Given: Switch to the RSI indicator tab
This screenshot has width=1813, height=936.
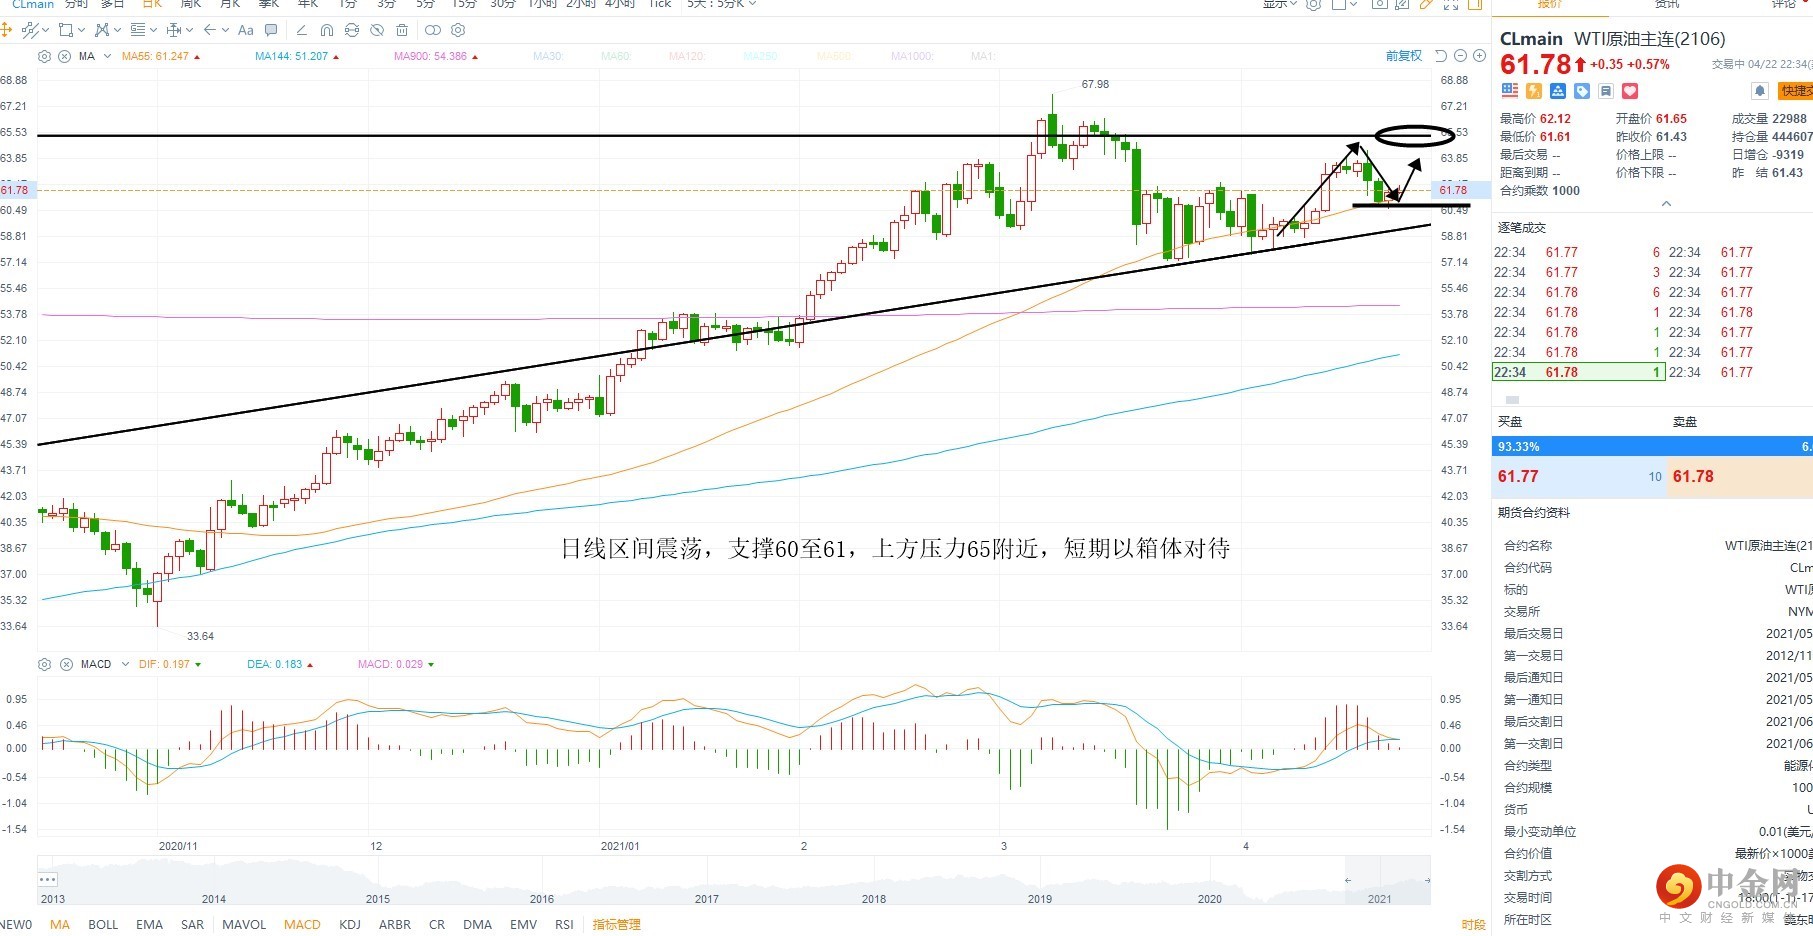Looking at the screenshot, I should (564, 924).
